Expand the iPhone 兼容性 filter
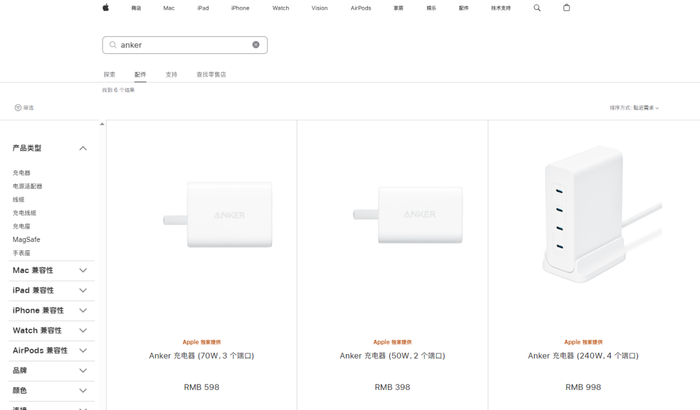 (x=83, y=310)
